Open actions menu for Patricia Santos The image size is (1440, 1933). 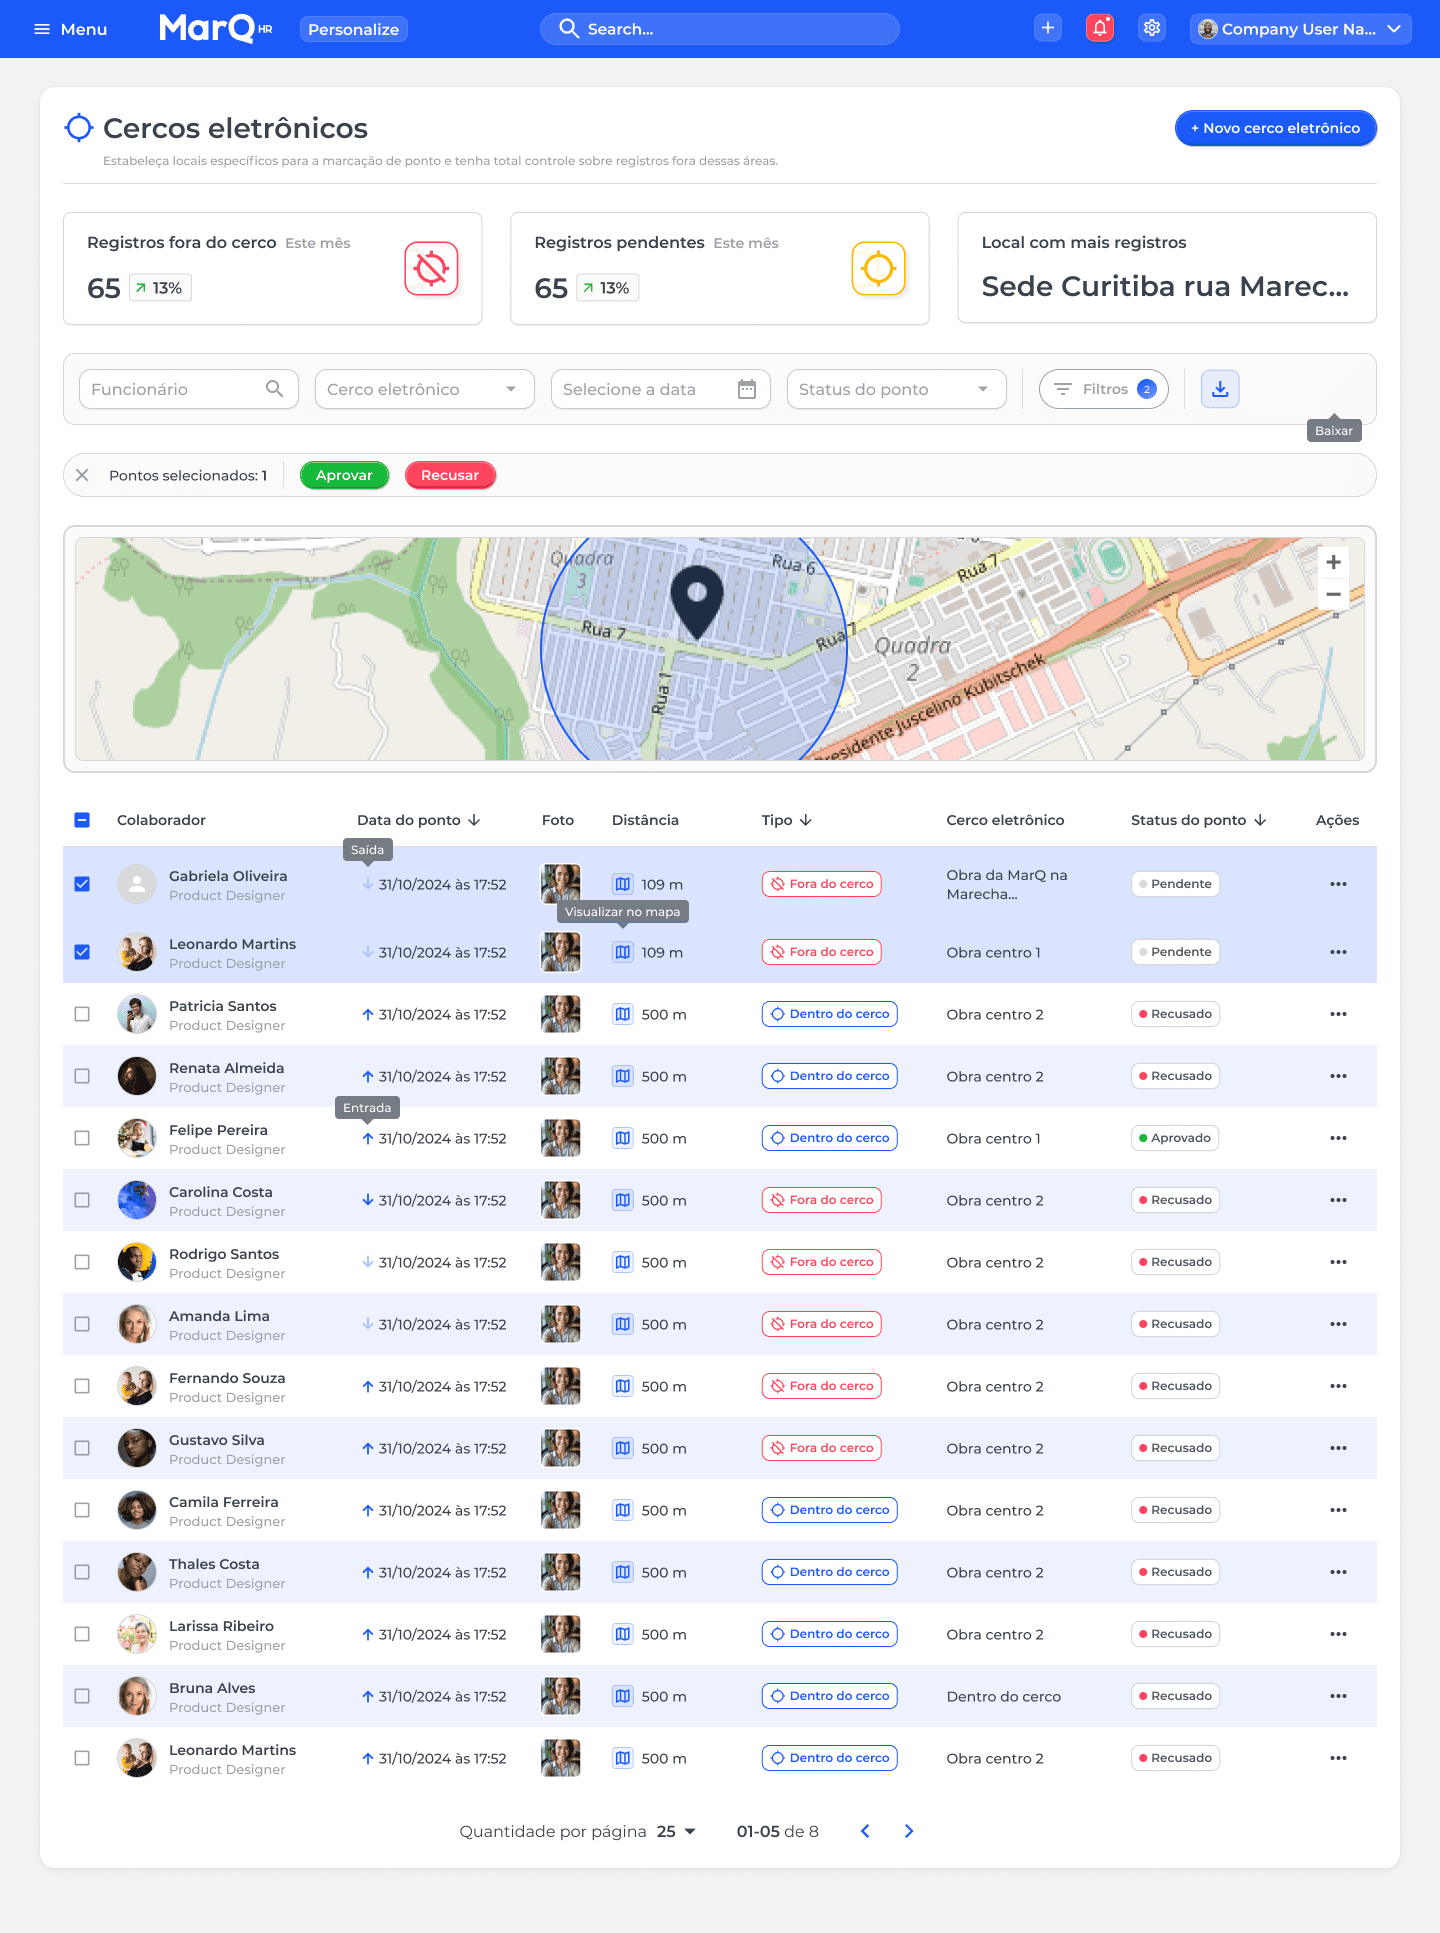(1338, 1014)
